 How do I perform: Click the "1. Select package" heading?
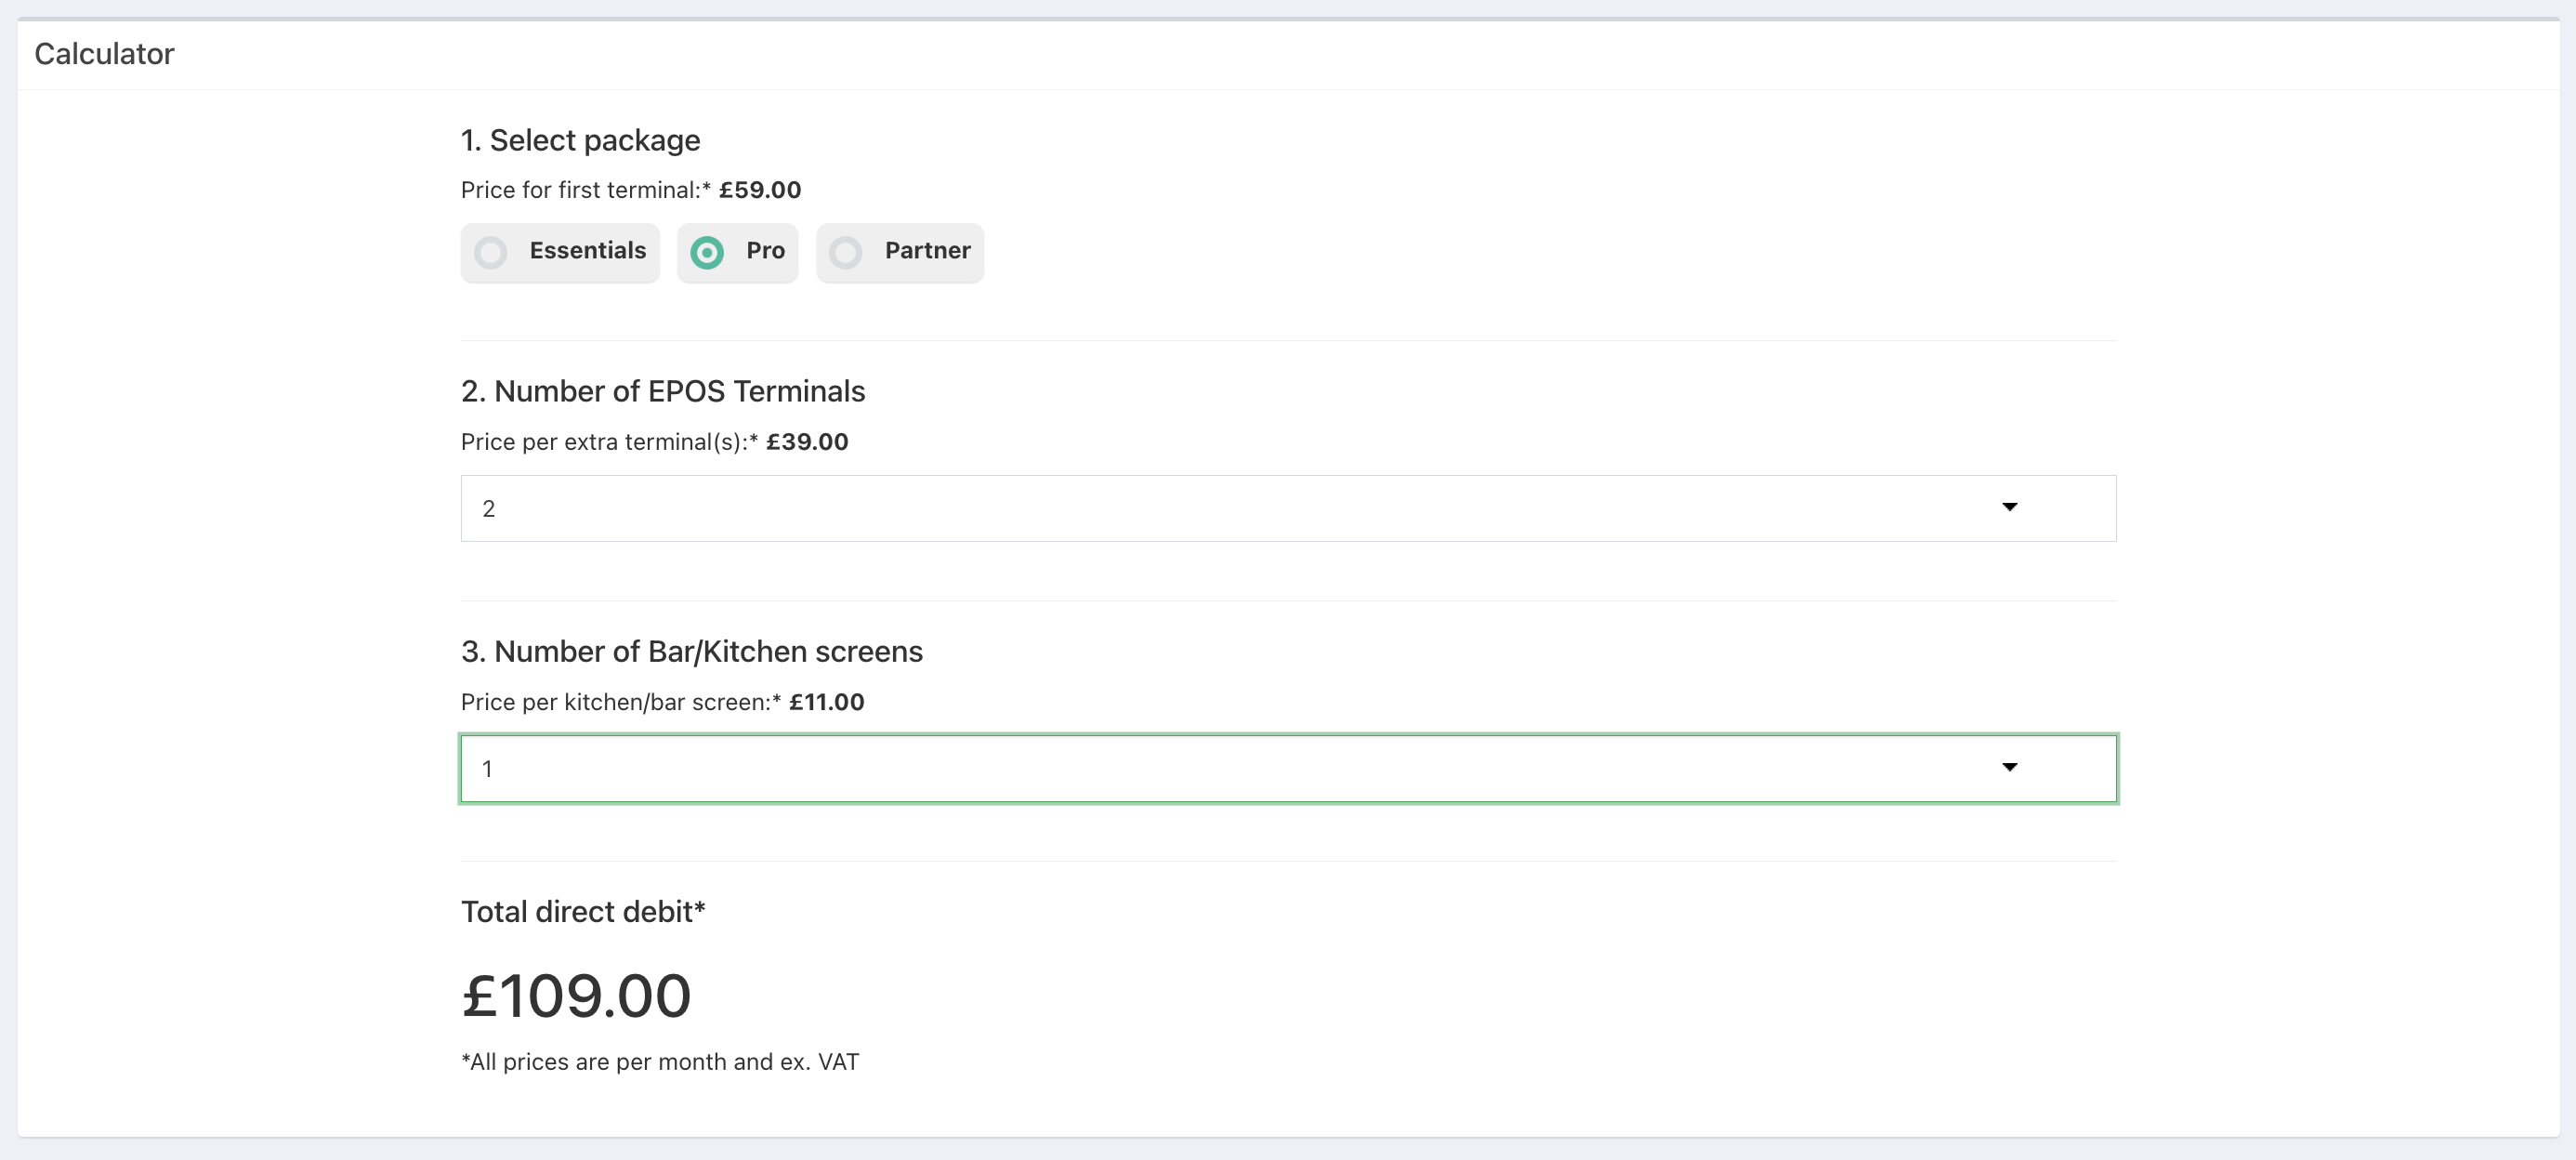tap(580, 141)
